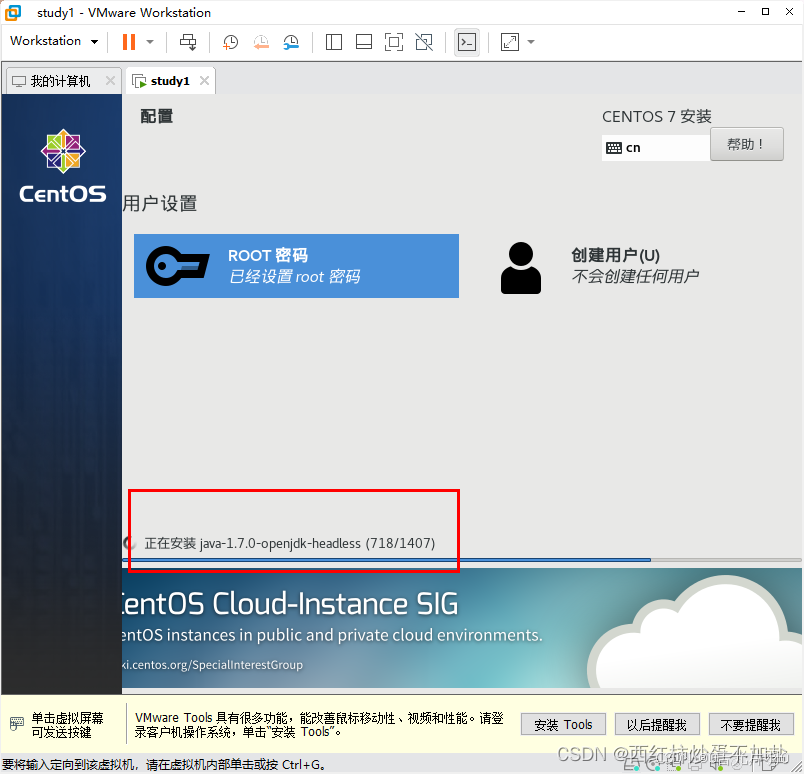Click the cn keyboard layout indicator
The height and width of the screenshot is (774, 804).
click(x=656, y=148)
